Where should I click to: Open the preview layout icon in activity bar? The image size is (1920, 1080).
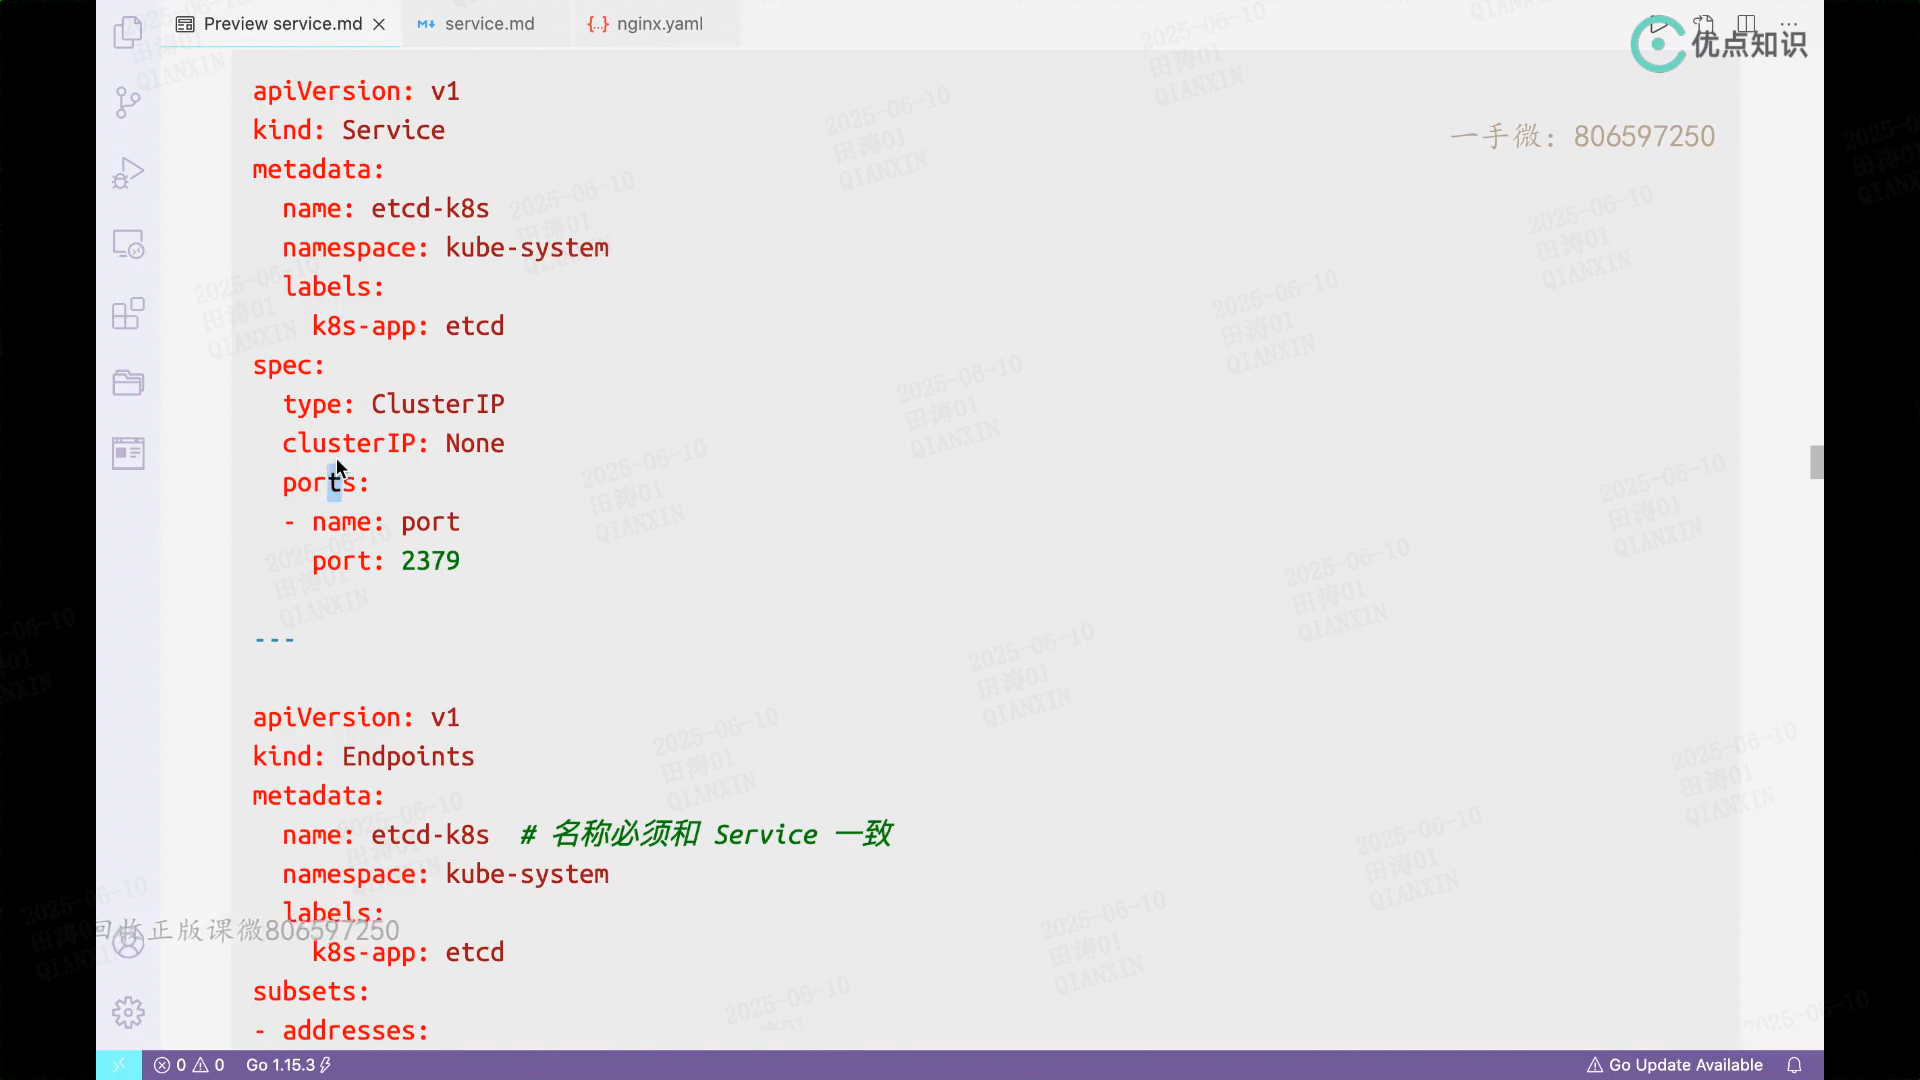coord(128,453)
